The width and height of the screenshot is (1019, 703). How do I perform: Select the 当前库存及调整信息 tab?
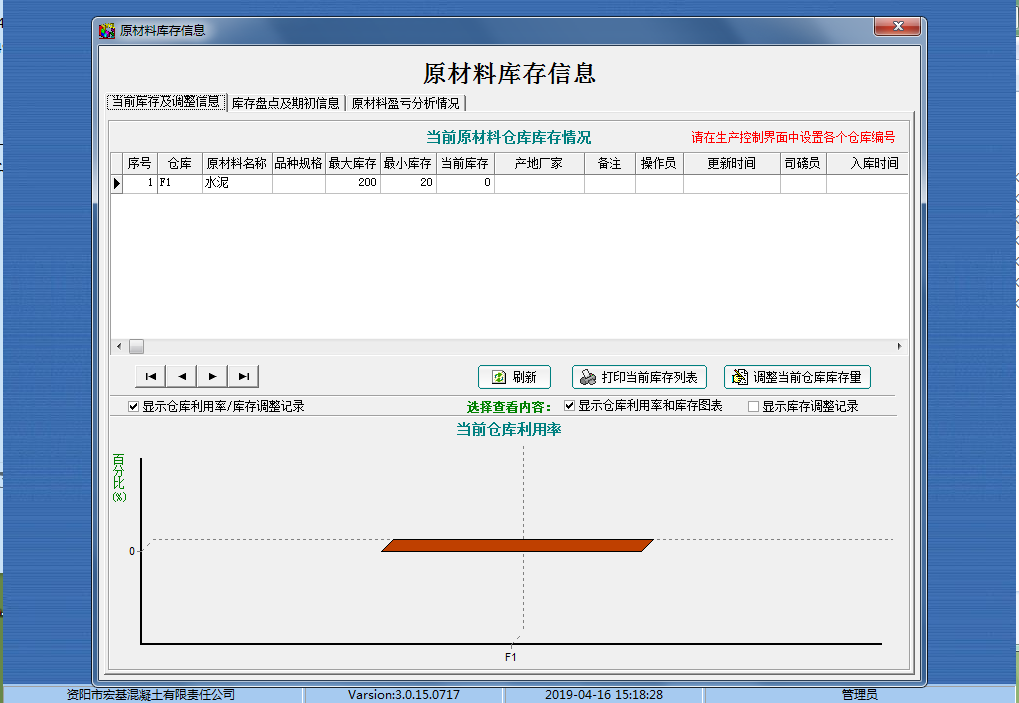pos(166,102)
